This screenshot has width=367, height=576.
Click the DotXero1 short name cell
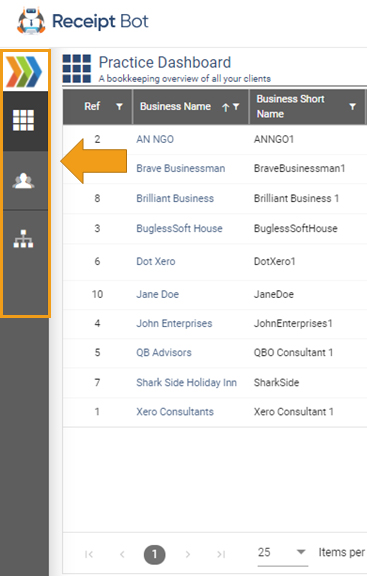[274, 262]
